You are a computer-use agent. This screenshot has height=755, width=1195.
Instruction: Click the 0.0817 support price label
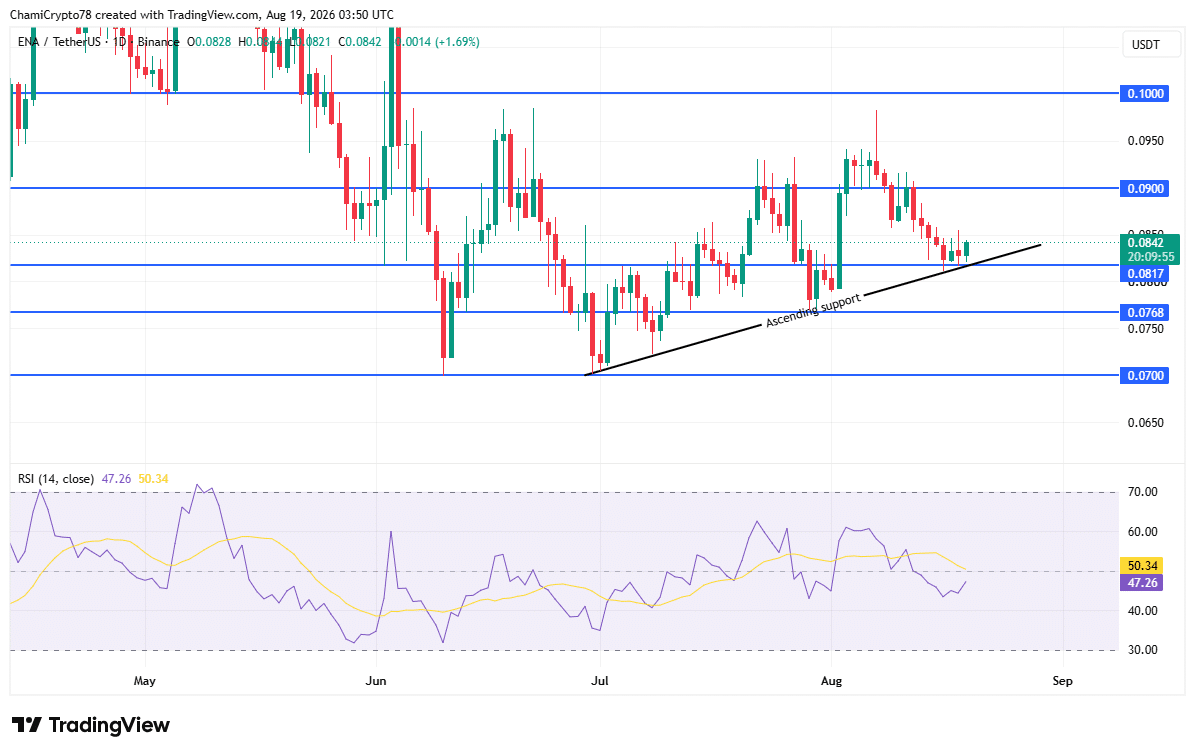tap(1144, 274)
